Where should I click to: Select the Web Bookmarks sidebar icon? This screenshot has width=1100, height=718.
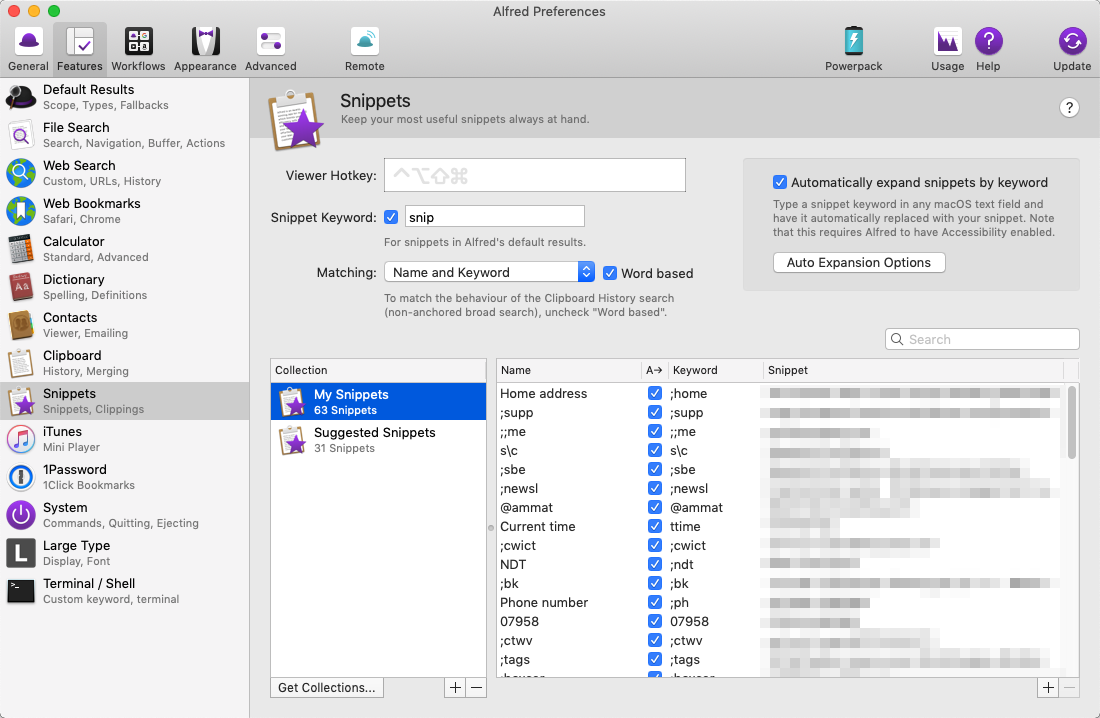tap(21, 211)
